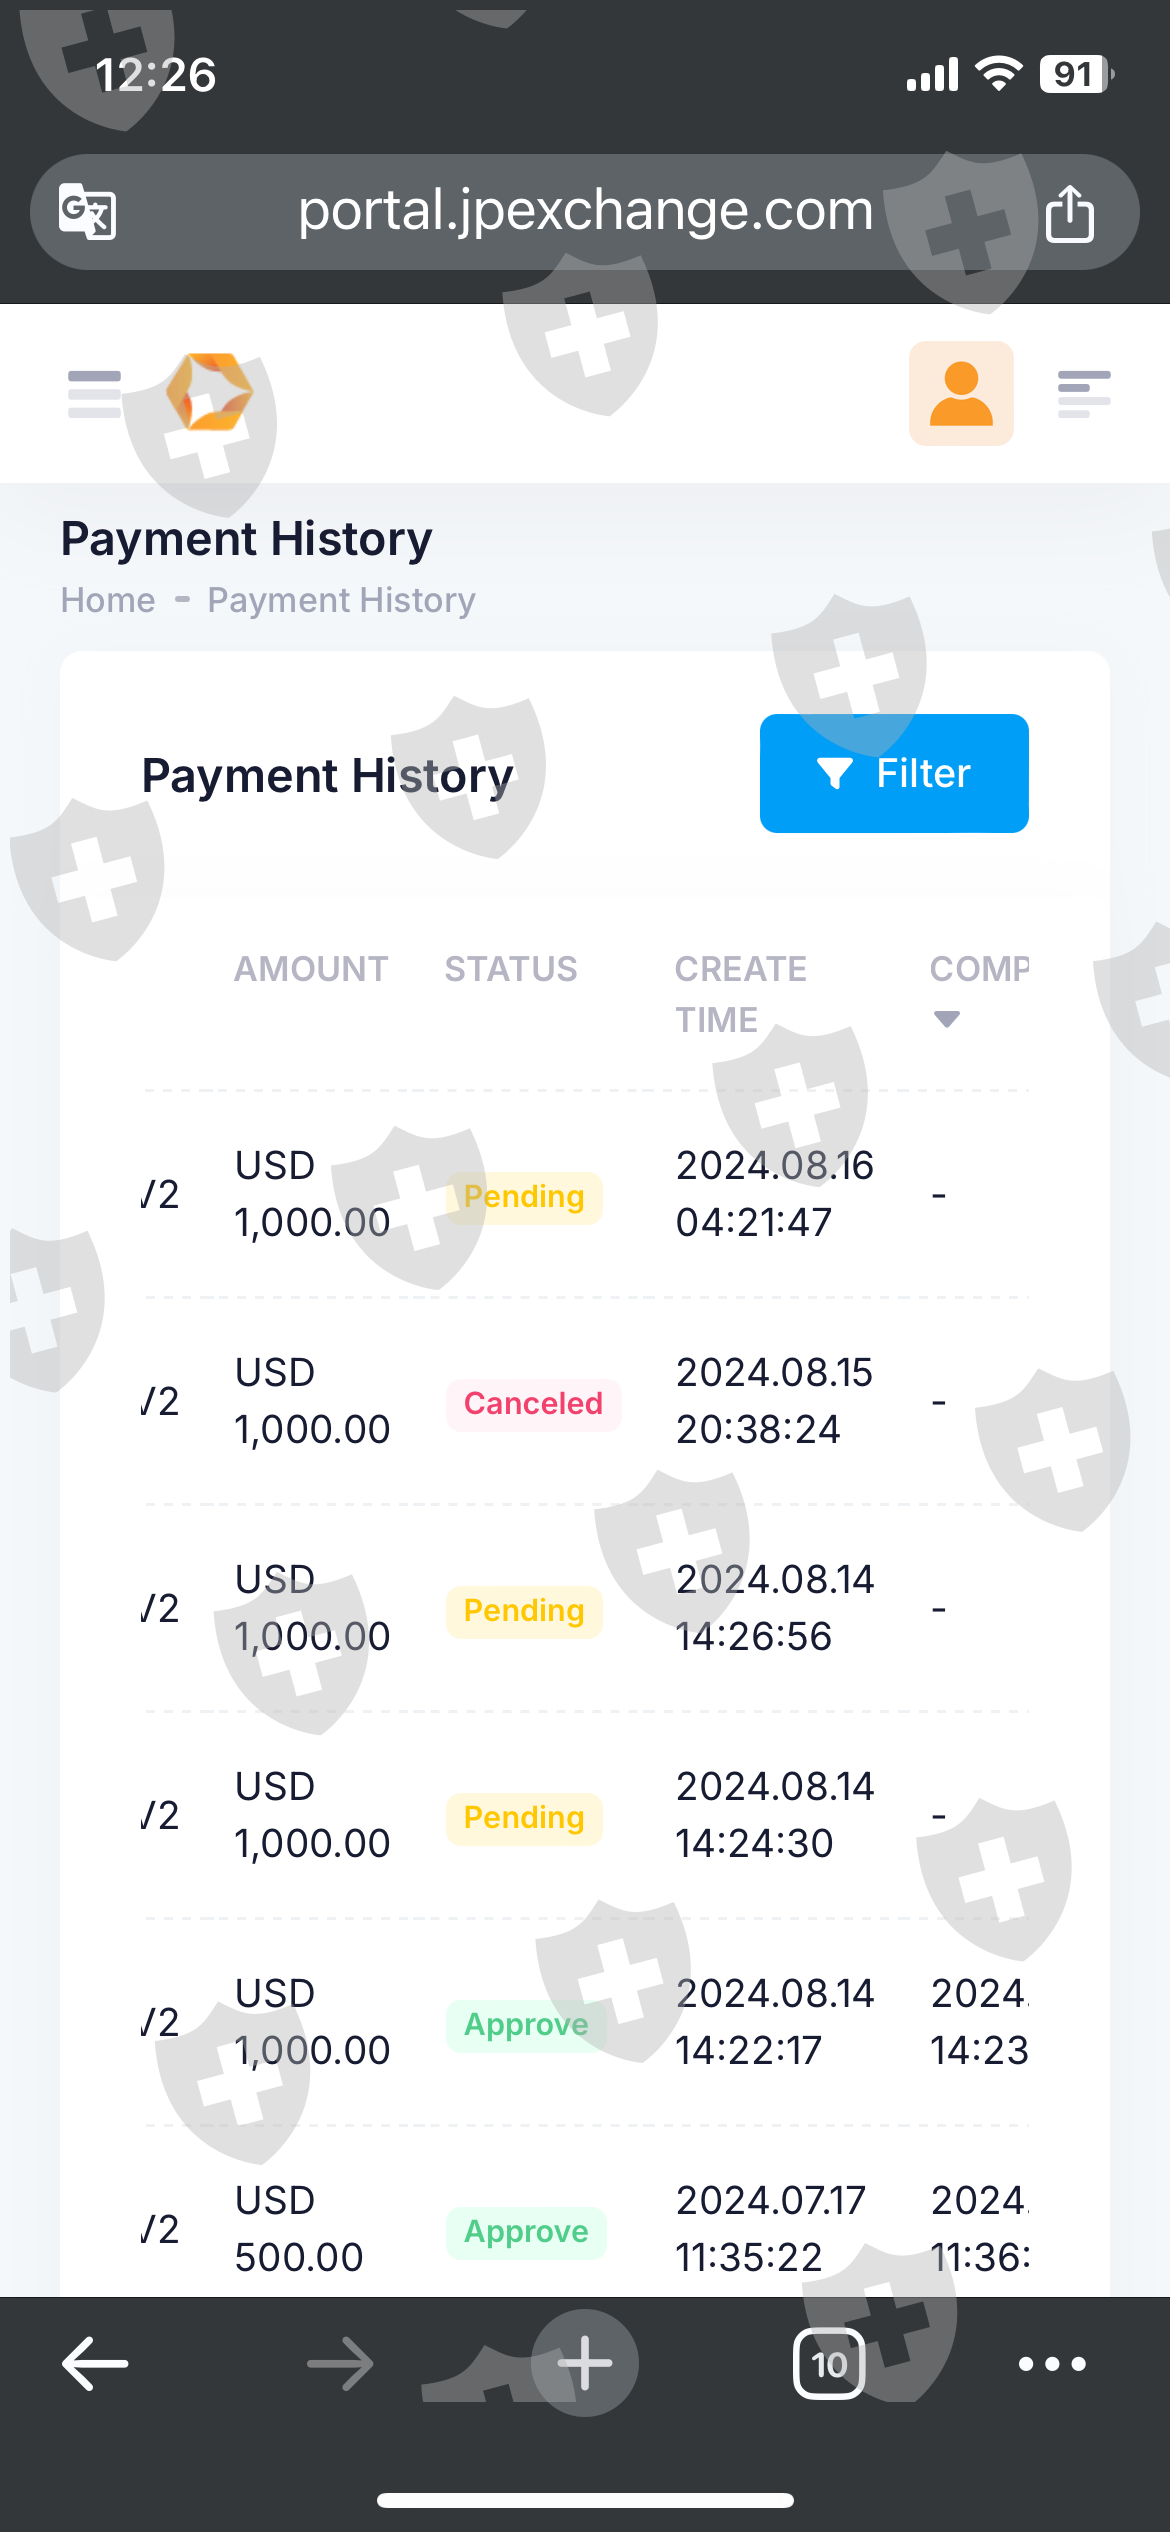Open the right-side aligned lines menu
Screen dimensions: 1170x2532
click(x=1084, y=394)
